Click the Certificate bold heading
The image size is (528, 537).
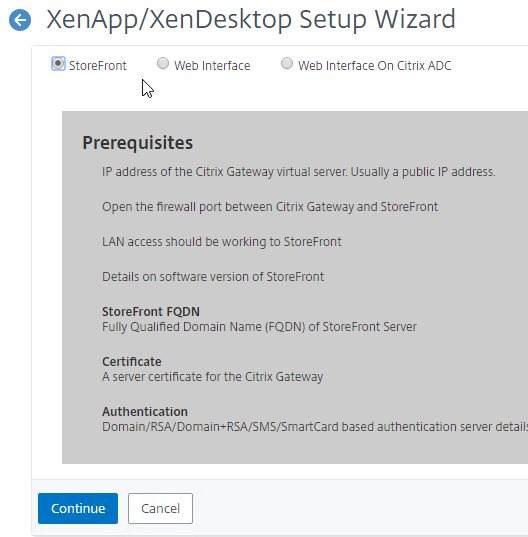[x=131, y=362]
